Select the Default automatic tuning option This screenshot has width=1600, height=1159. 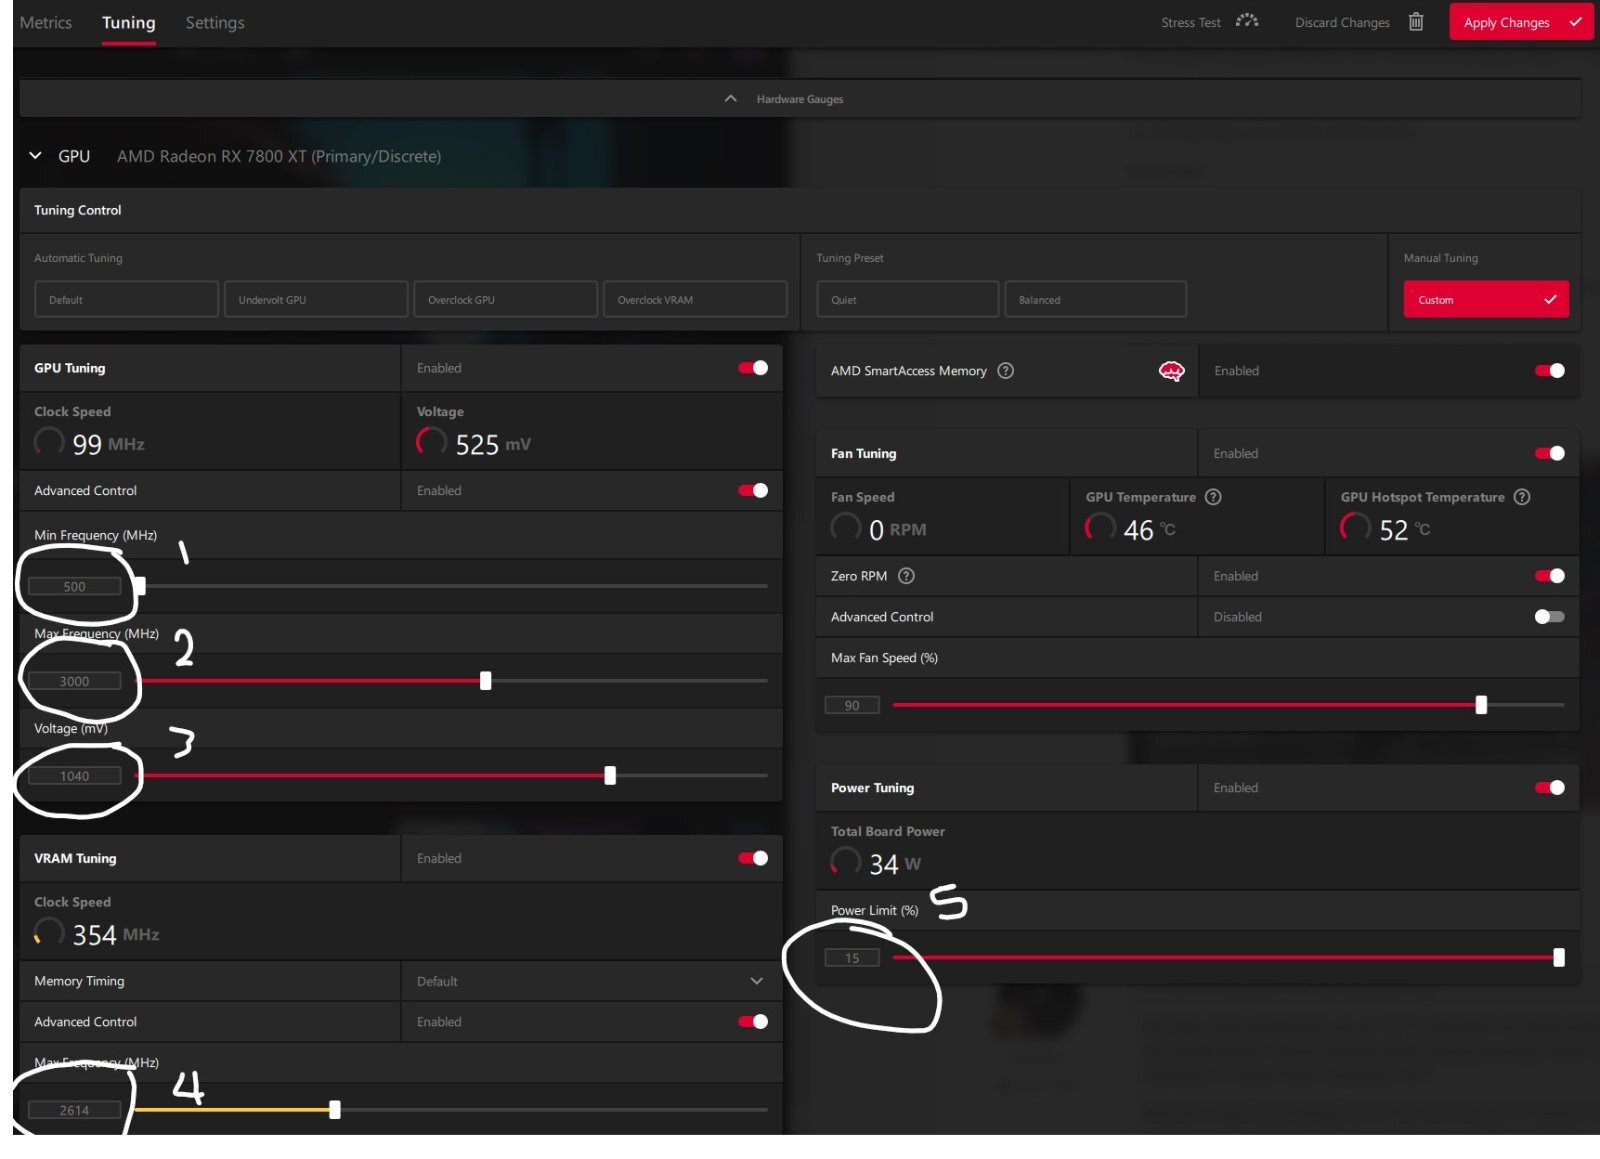[126, 299]
